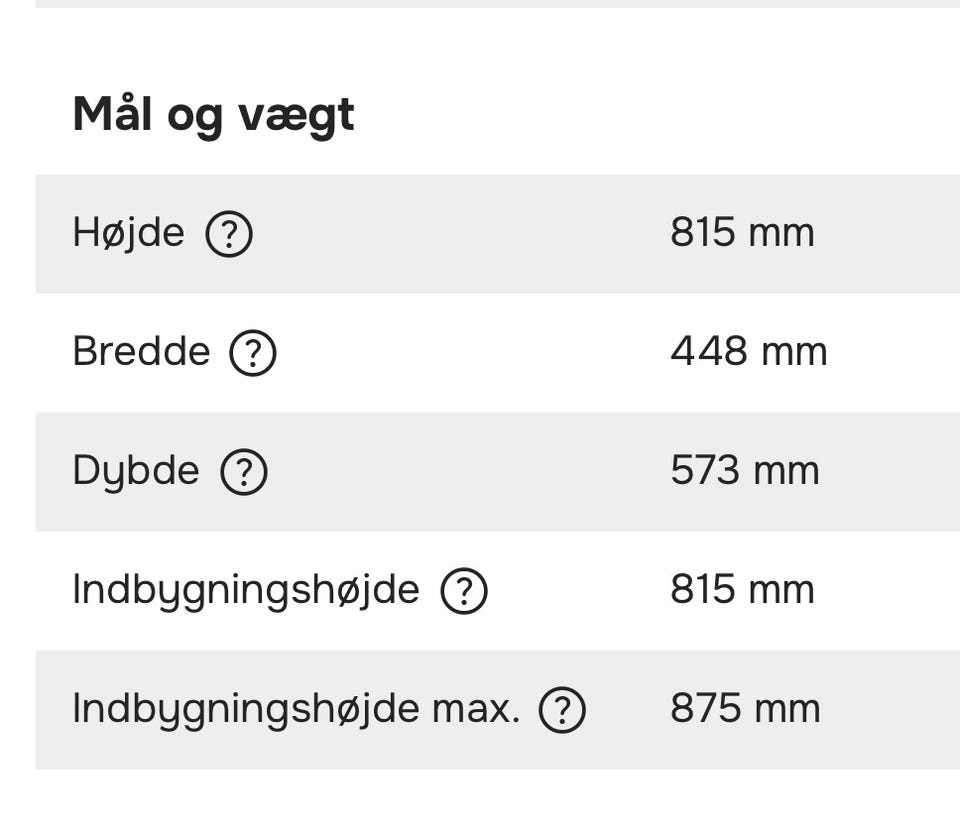The image size is (960, 839).
Task: Tap the help icon for Indbygningshøjde max.
Action: [562, 710]
